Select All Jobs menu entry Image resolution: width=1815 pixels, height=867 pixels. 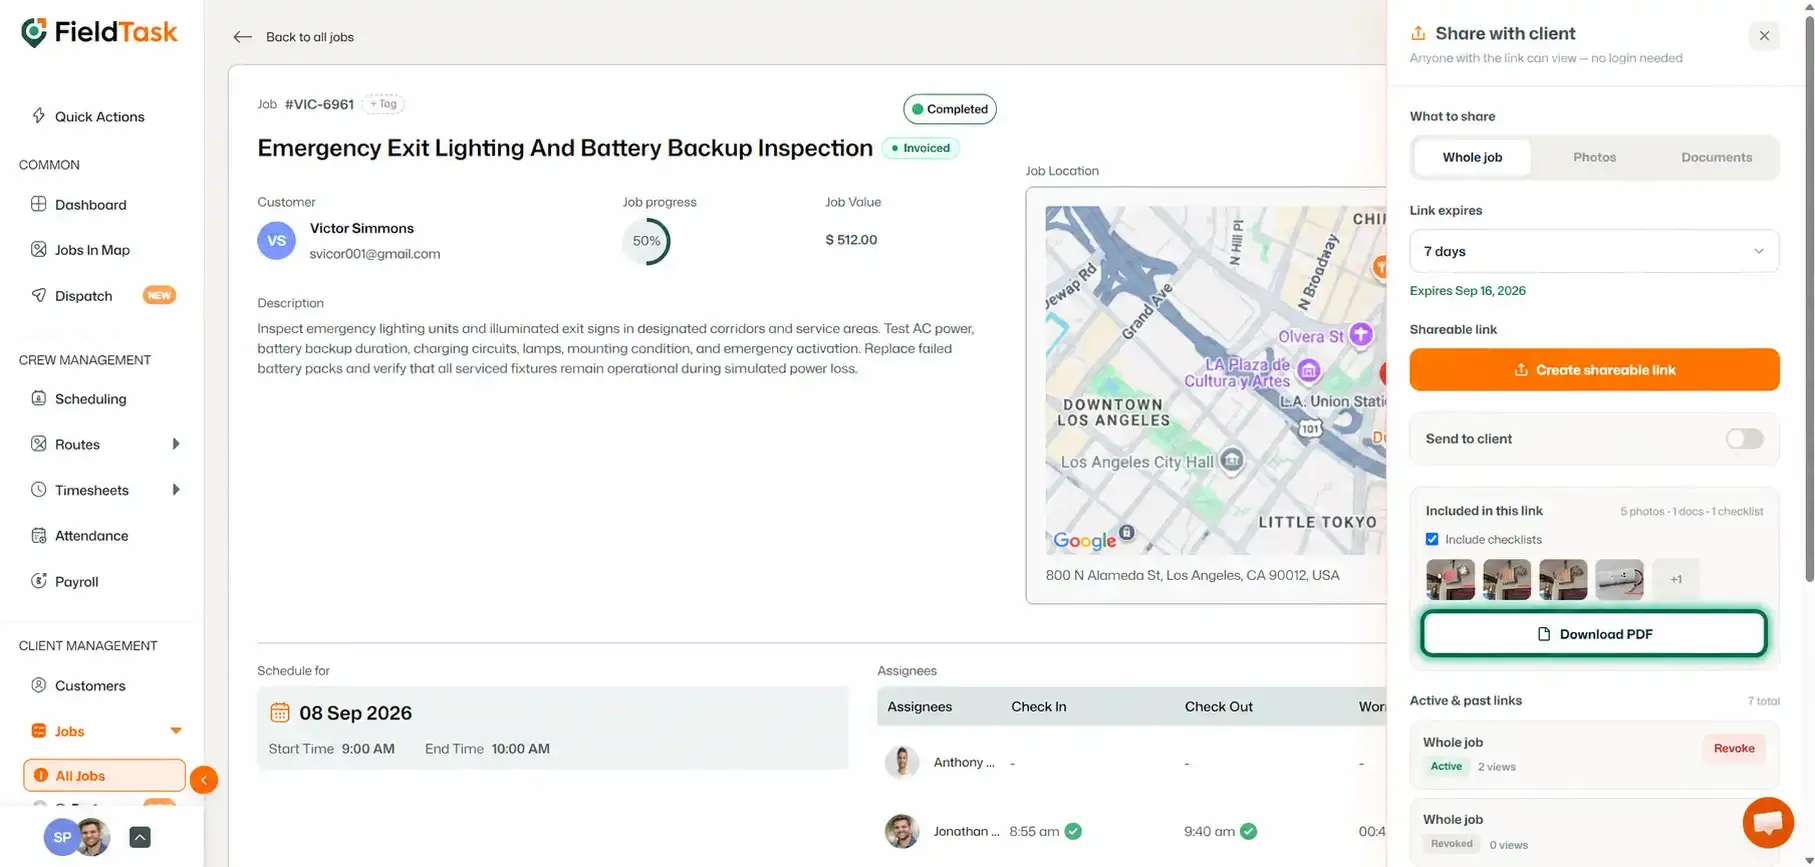point(104,775)
